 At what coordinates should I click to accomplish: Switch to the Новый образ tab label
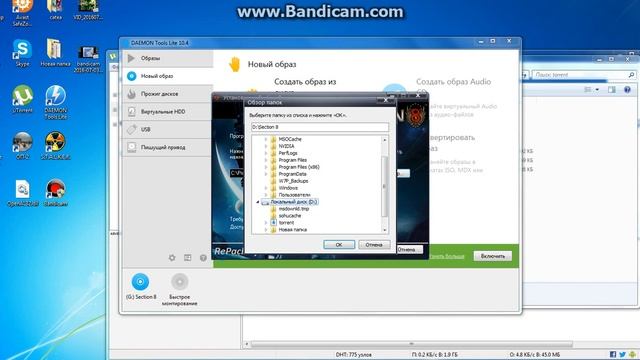tap(157, 76)
